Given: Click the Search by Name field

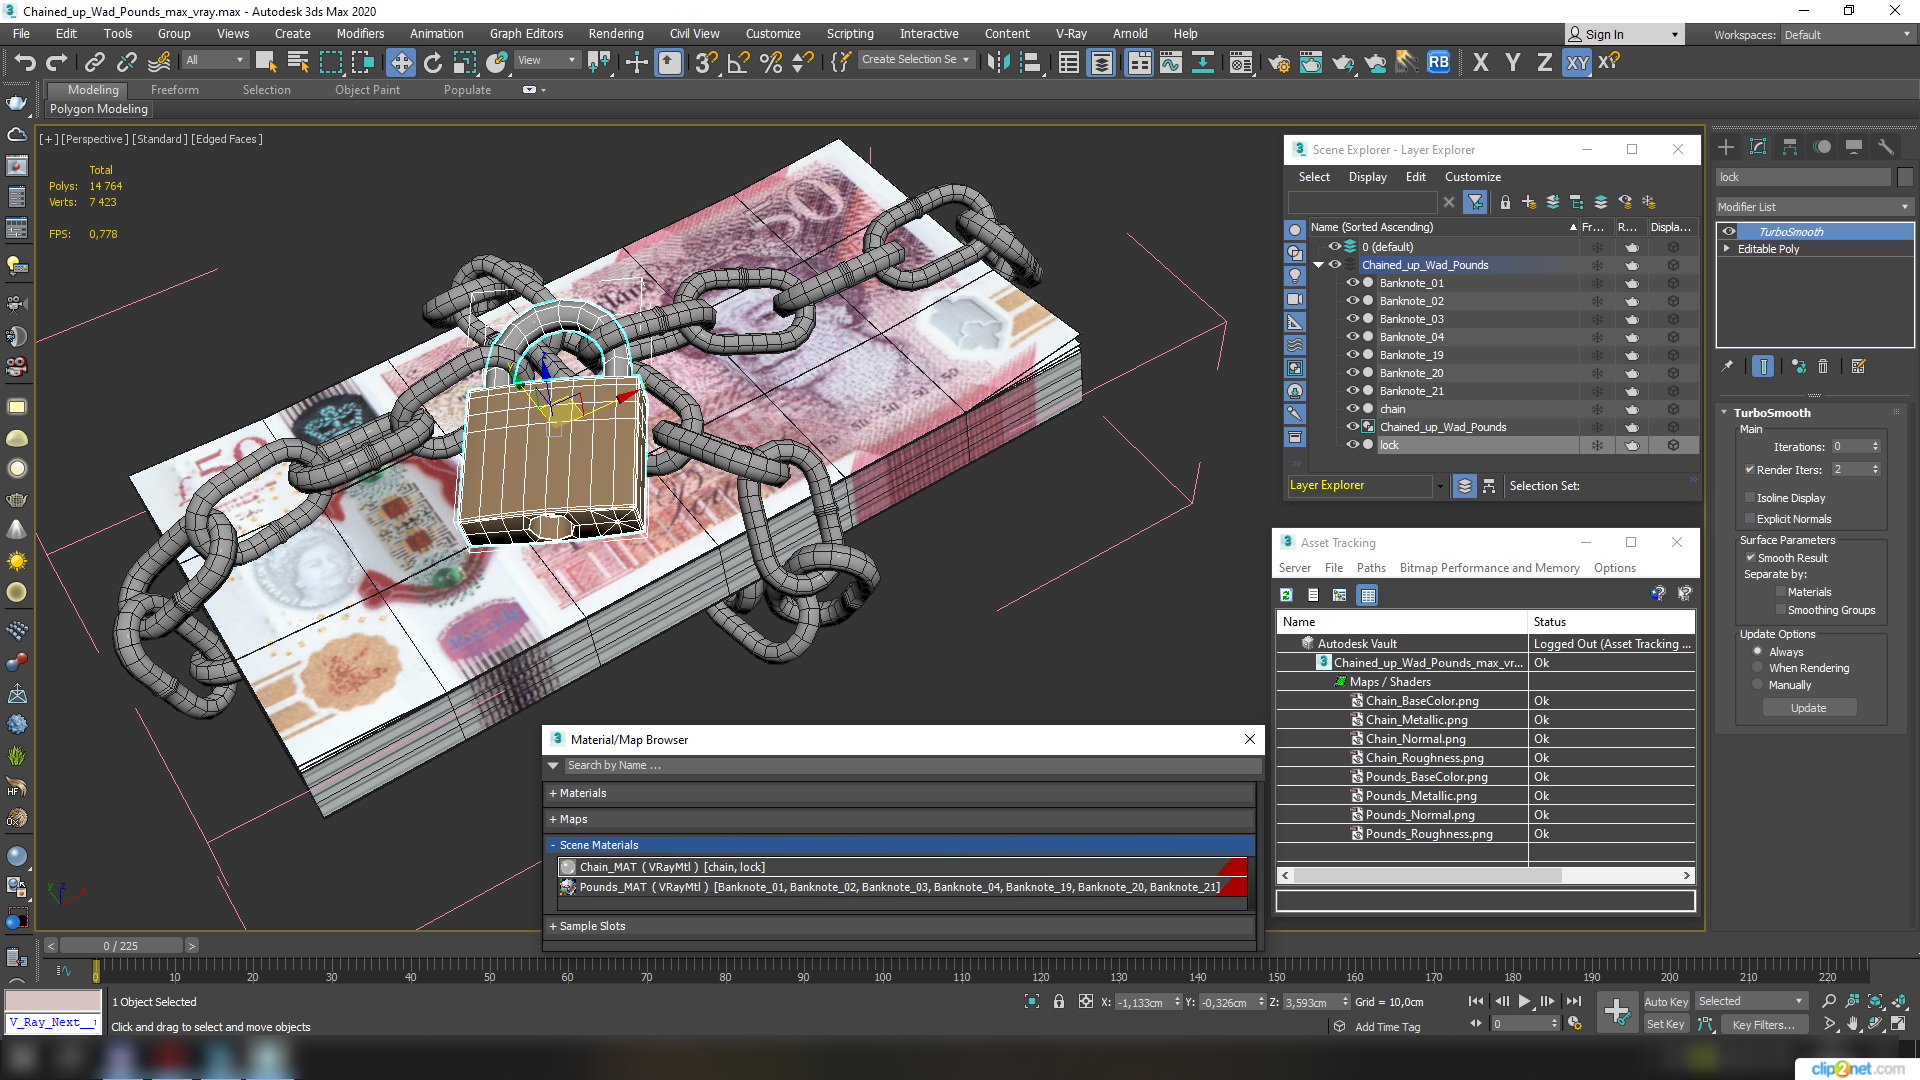Looking at the screenshot, I should pyautogui.click(x=911, y=765).
